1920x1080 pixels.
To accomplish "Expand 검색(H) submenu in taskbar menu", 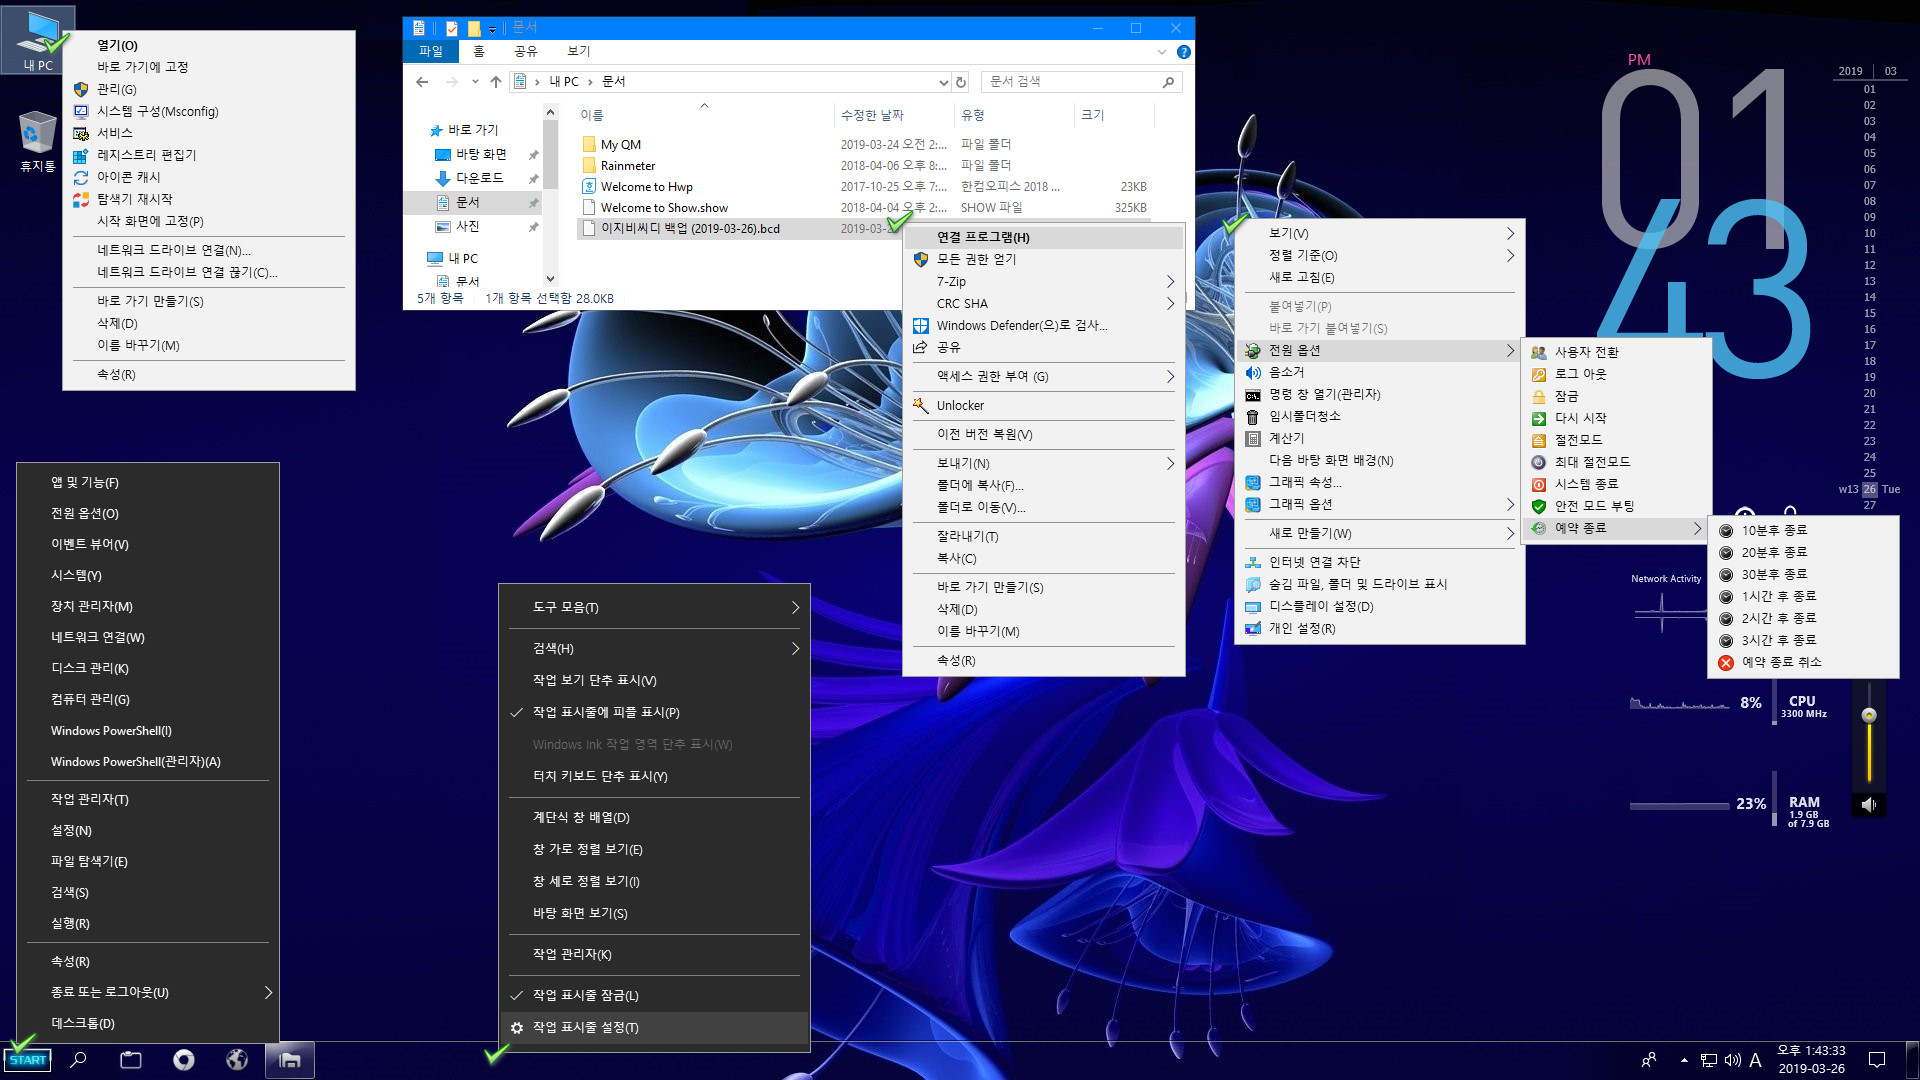I will [654, 648].
